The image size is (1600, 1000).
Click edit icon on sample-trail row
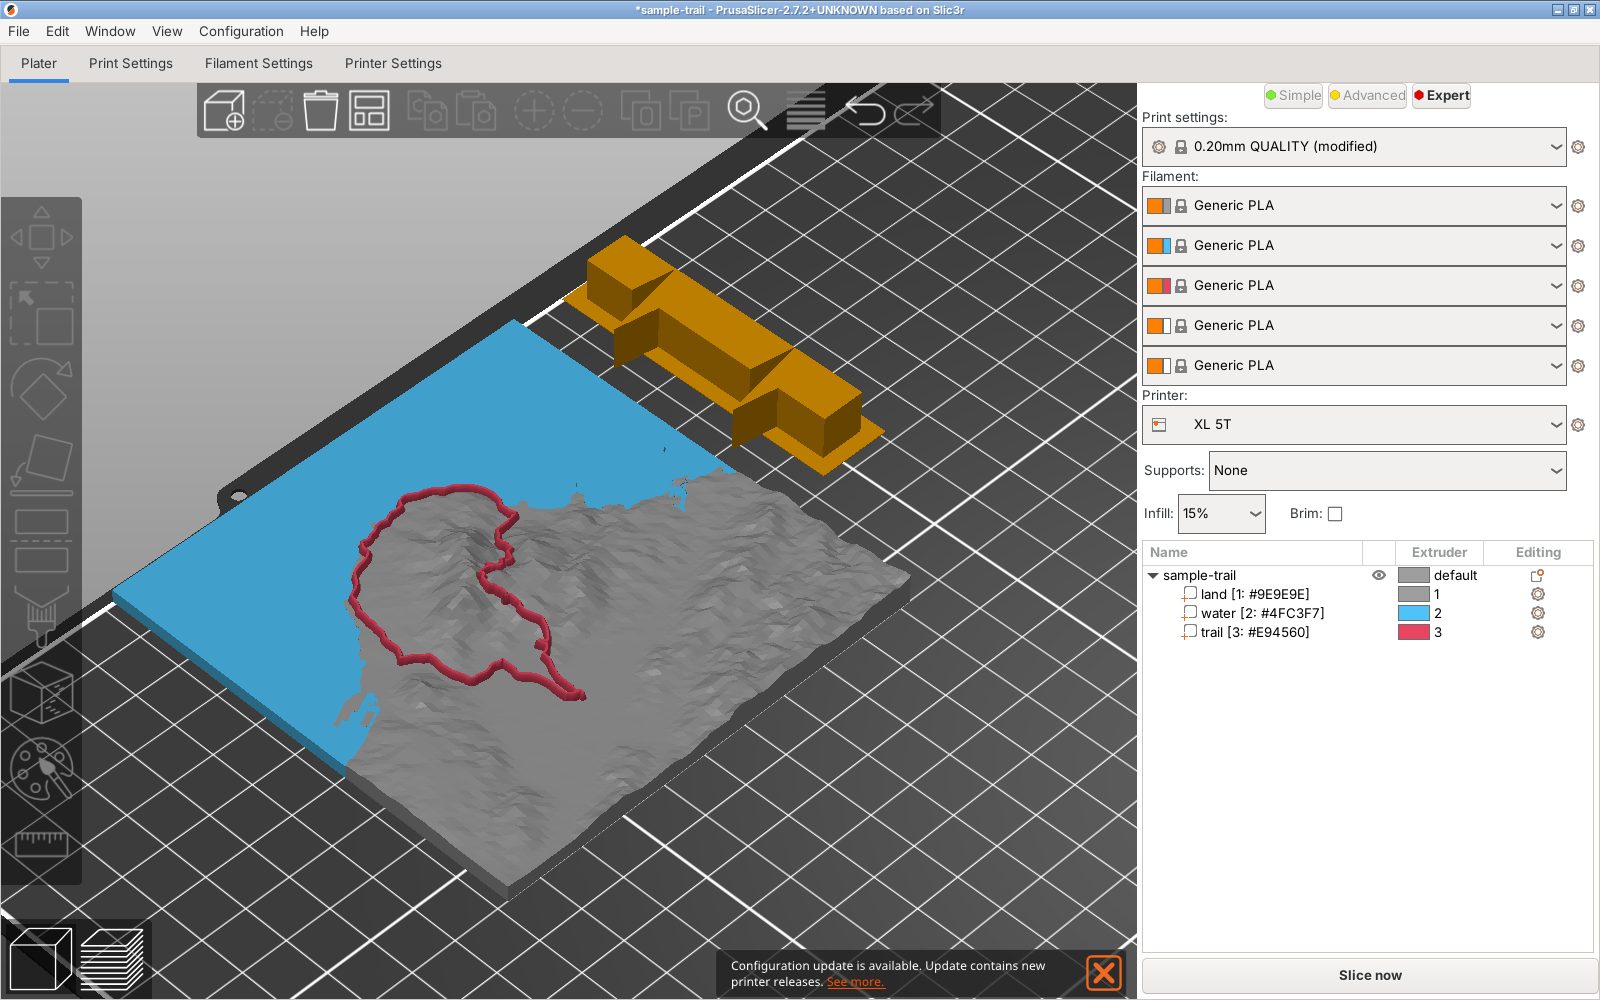click(x=1538, y=575)
